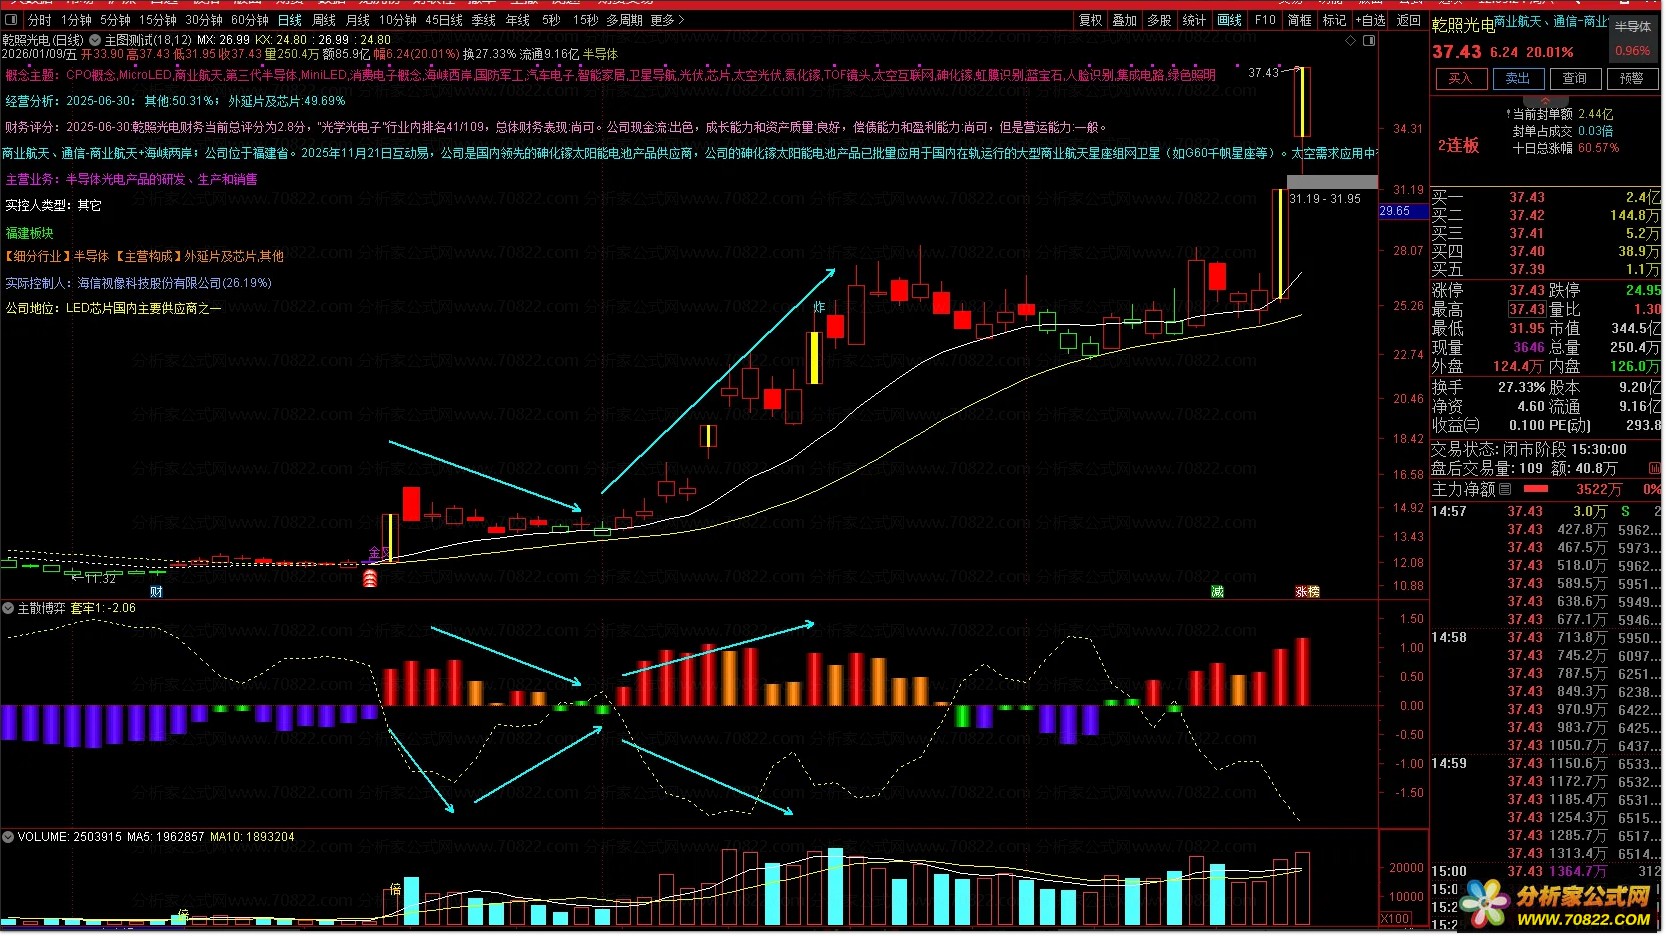Select the 5分钟 period tab
Image resolution: width=1667 pixels, height=936 pixels.
pos(115,20)
